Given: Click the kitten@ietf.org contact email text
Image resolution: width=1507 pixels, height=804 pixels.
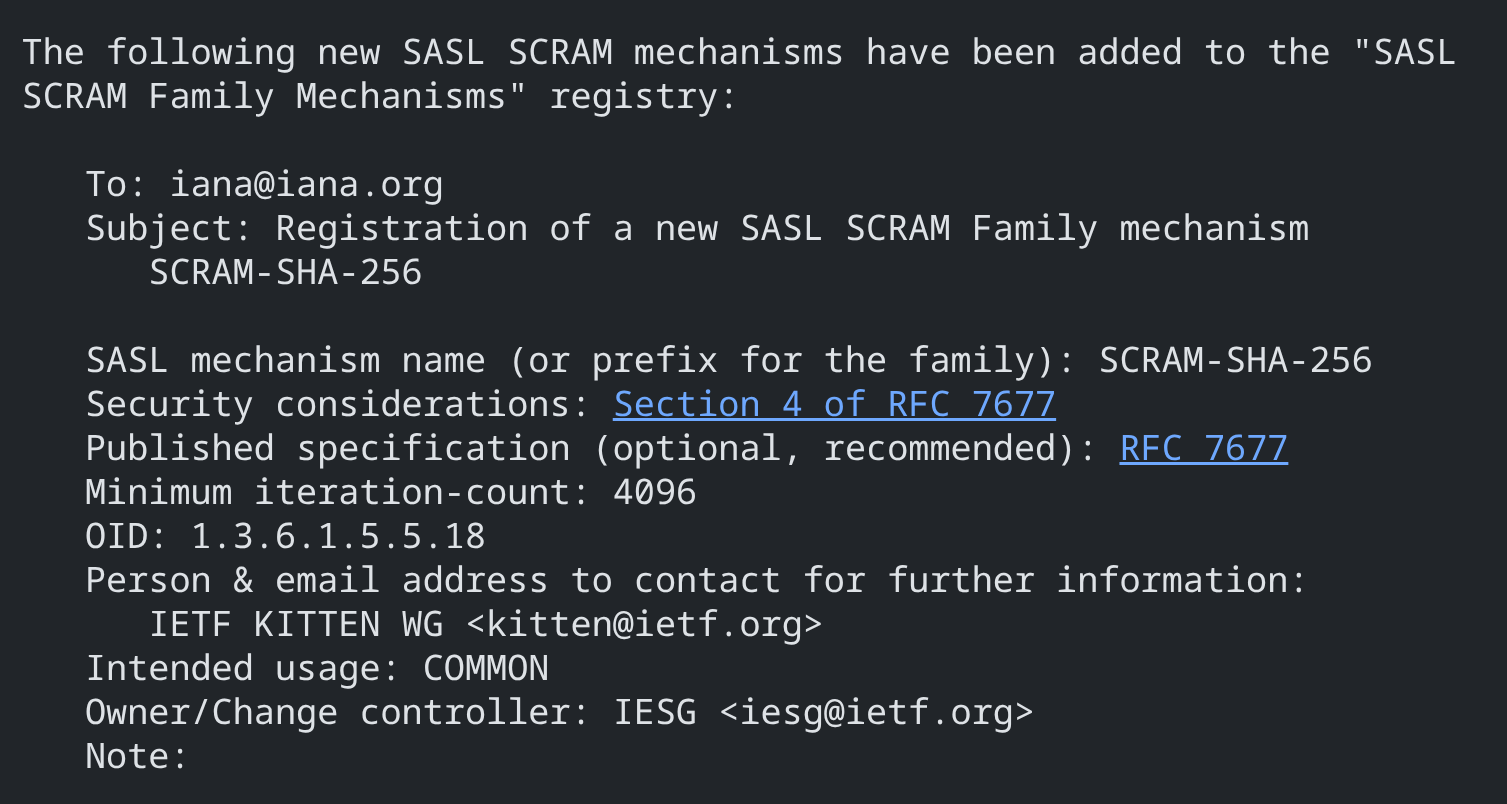Looking at the screenshot, I should pos(644,624).
